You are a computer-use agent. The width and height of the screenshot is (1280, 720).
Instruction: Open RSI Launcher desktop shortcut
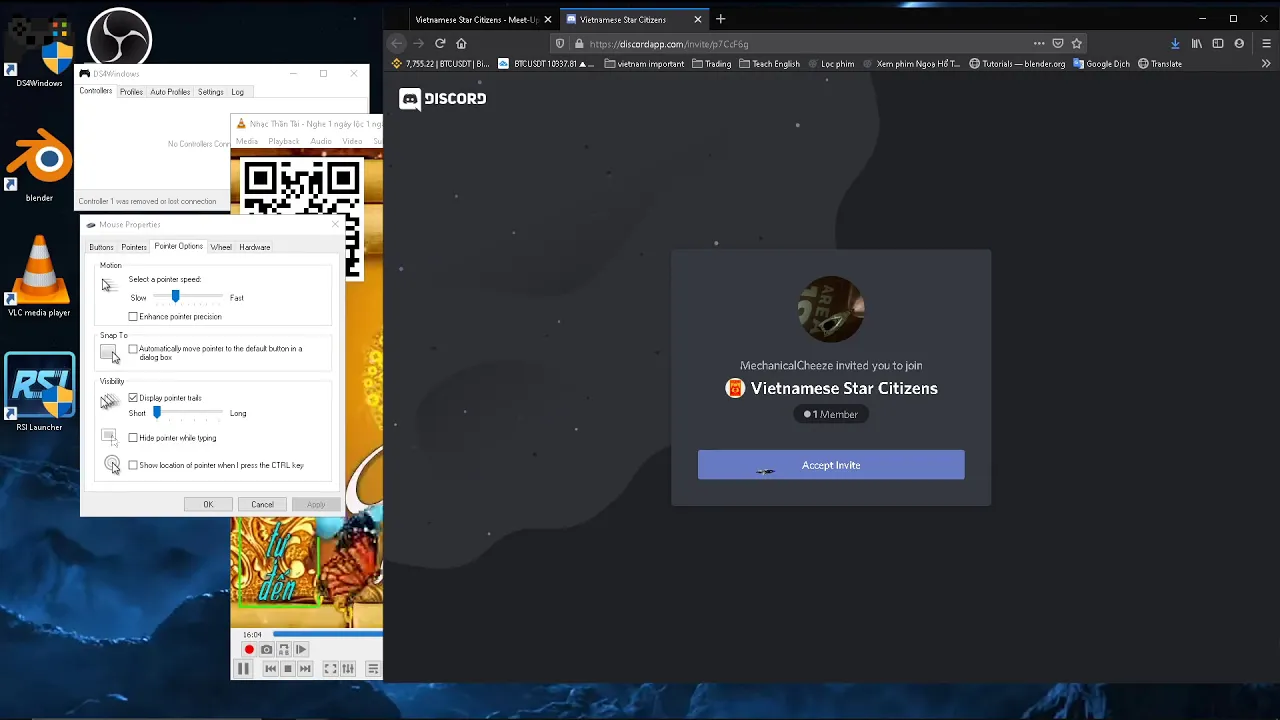click(39, 392)
